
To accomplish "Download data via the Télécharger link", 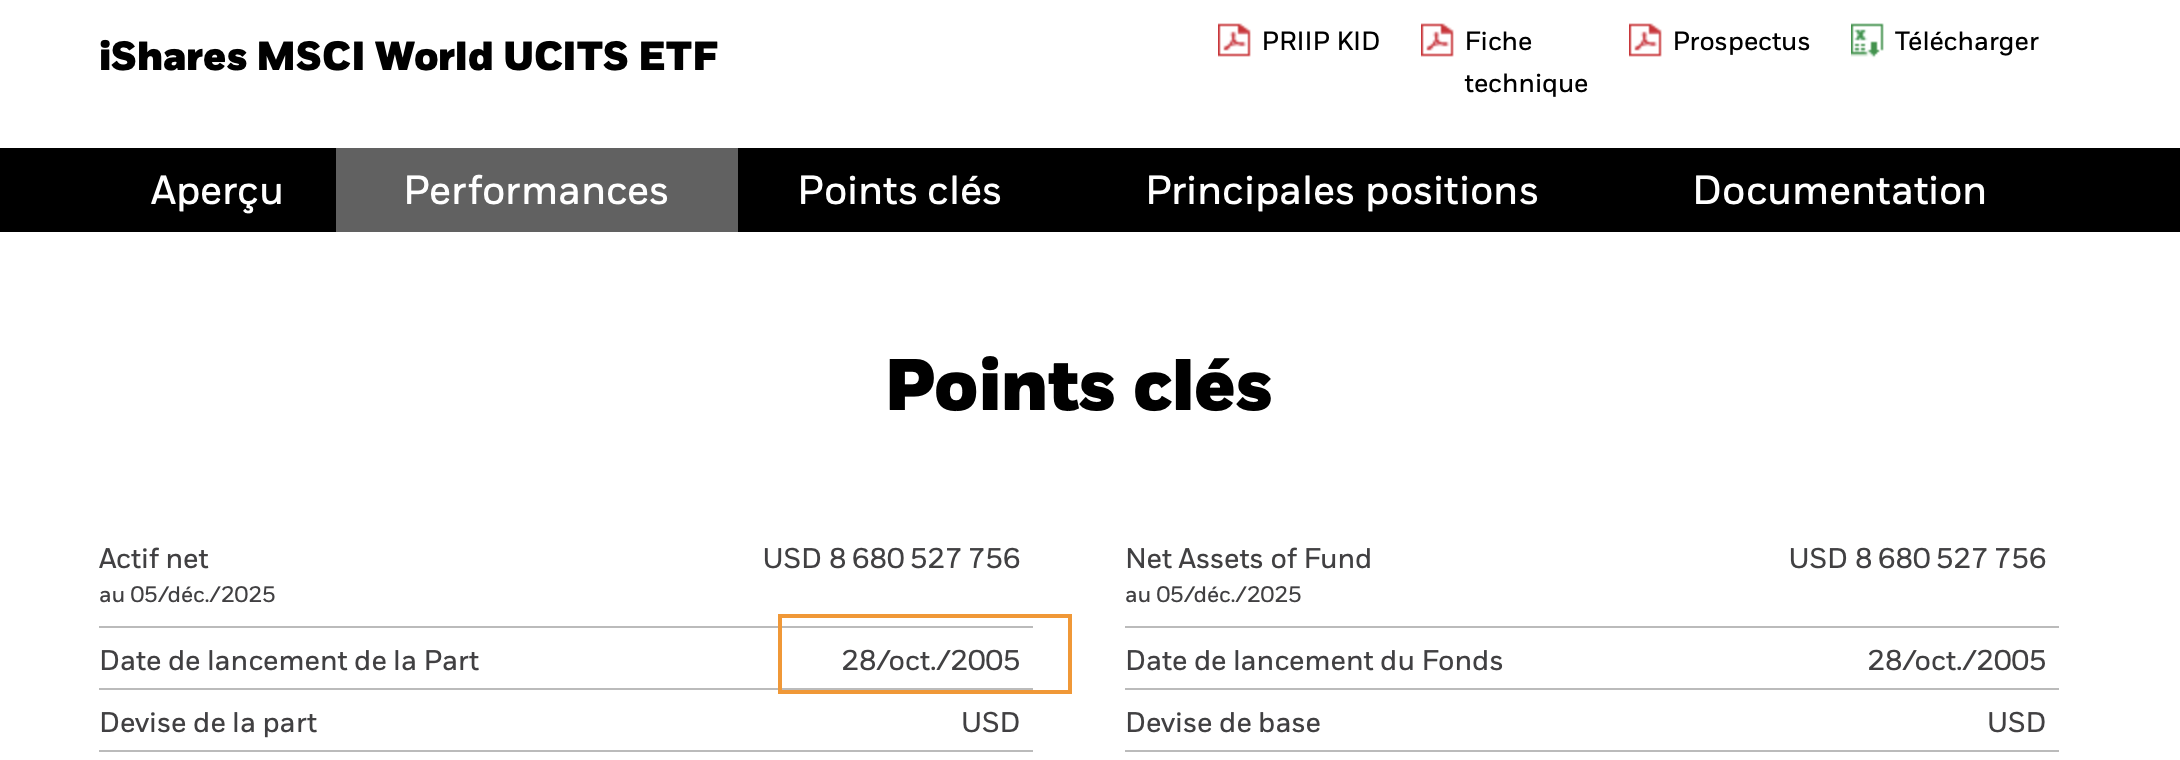I will point(1966,41).
